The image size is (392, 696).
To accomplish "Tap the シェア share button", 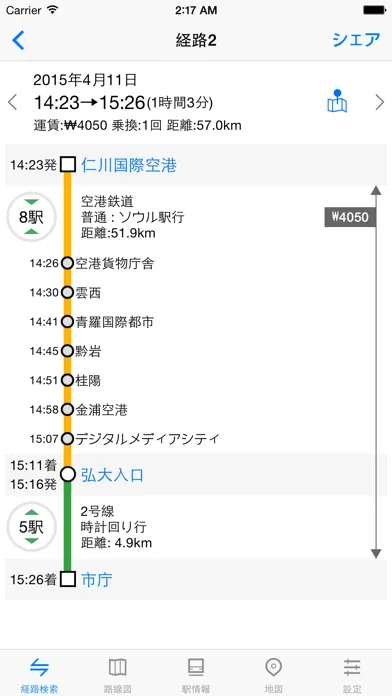I will tap(356, 40).
